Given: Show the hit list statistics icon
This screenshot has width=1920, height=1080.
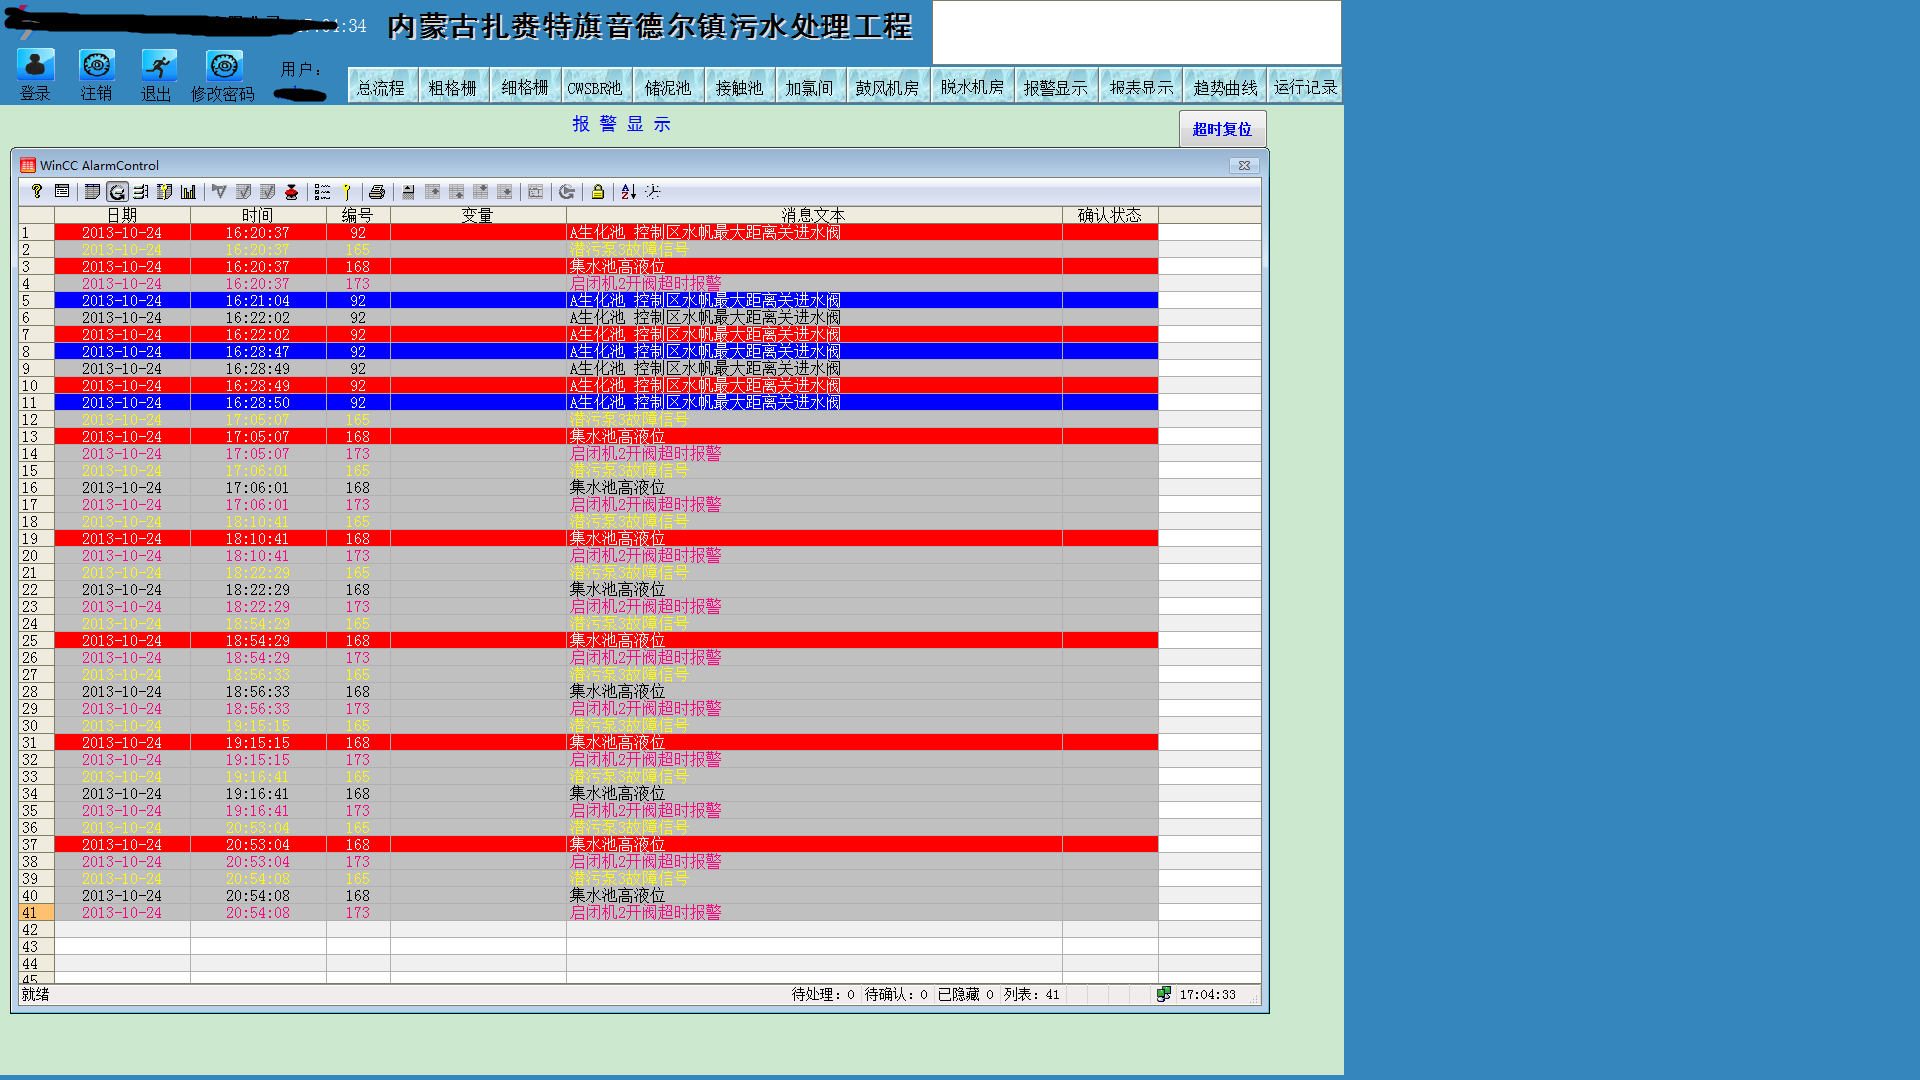Looking at the screenshot, I should tap(189, 192).
